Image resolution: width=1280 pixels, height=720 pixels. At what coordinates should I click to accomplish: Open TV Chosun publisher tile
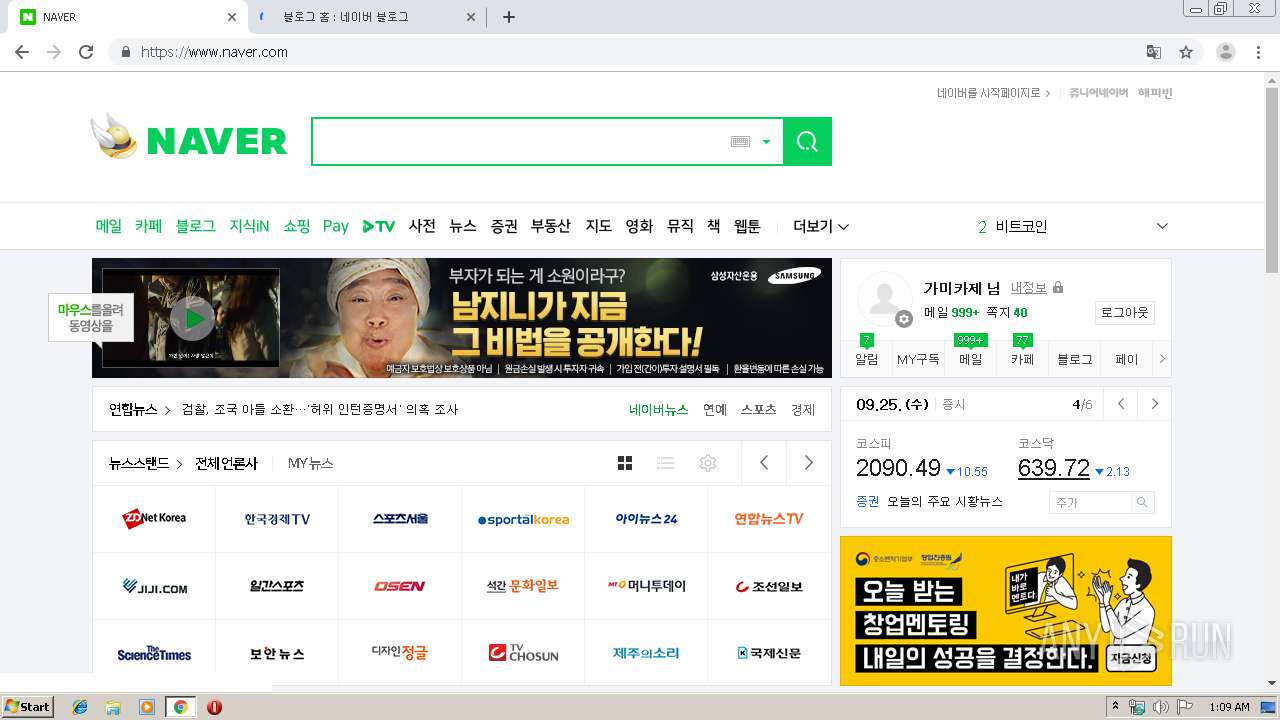point(523,653)
